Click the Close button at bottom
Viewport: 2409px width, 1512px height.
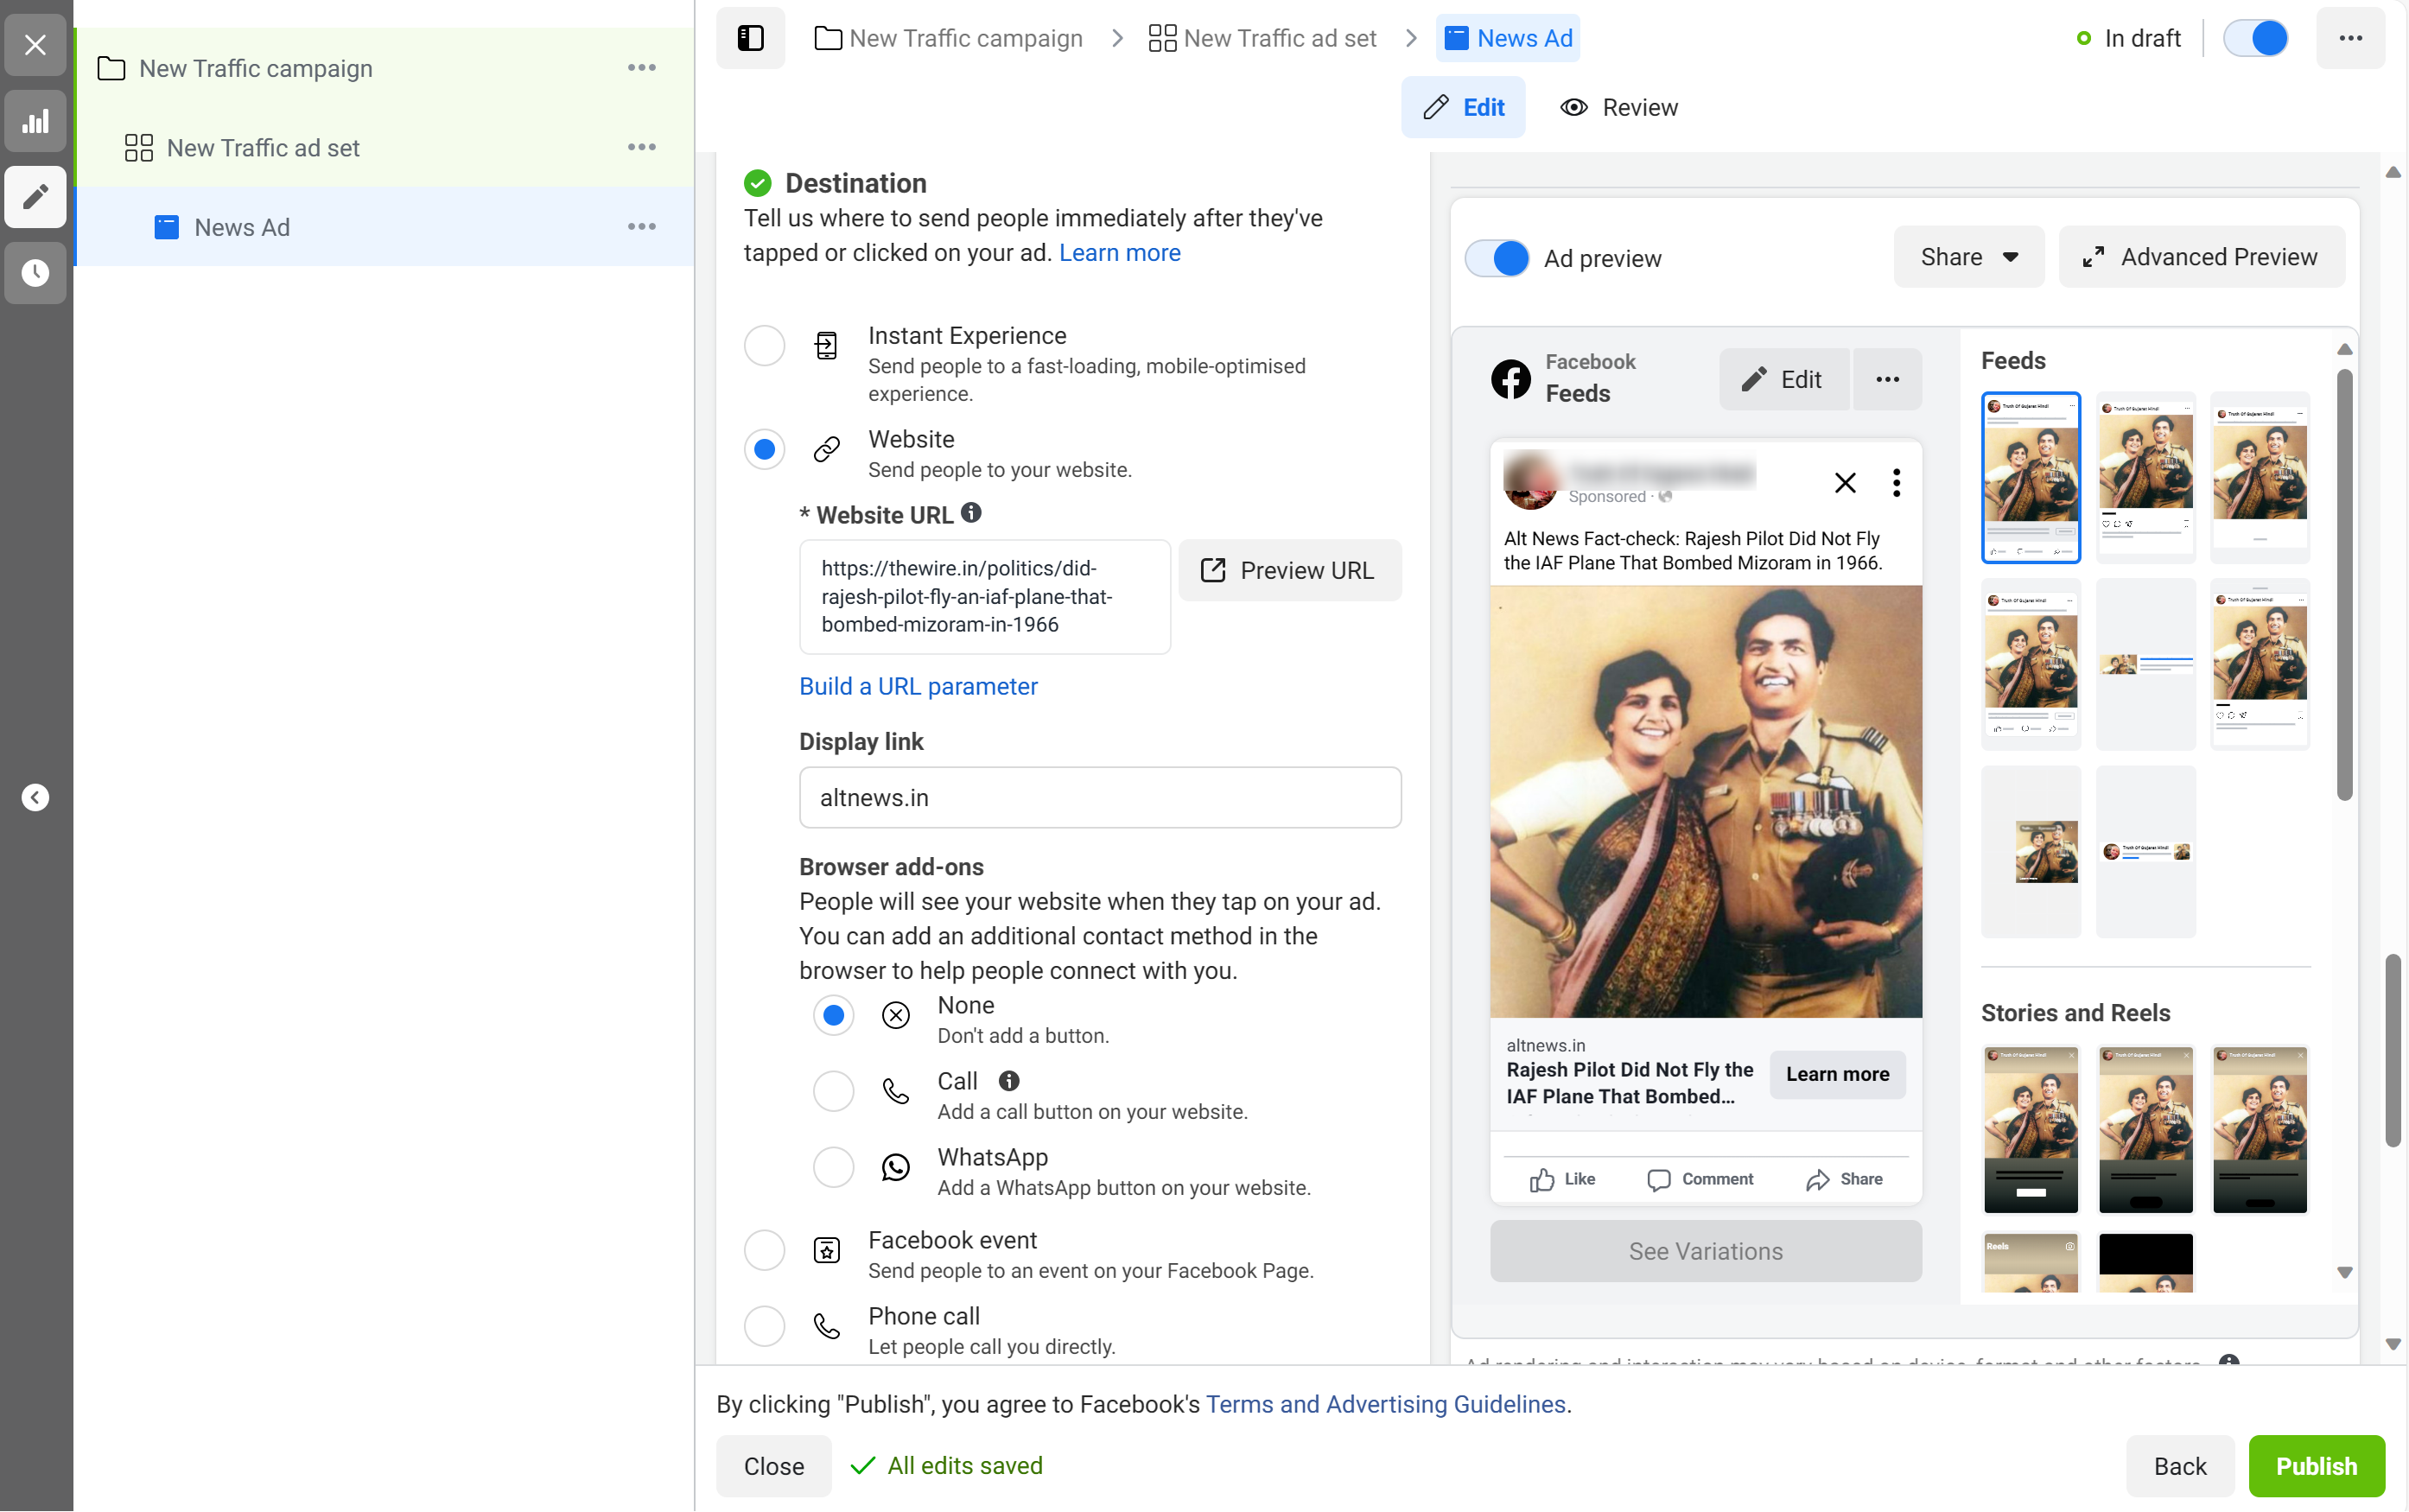coord(774,1466)
